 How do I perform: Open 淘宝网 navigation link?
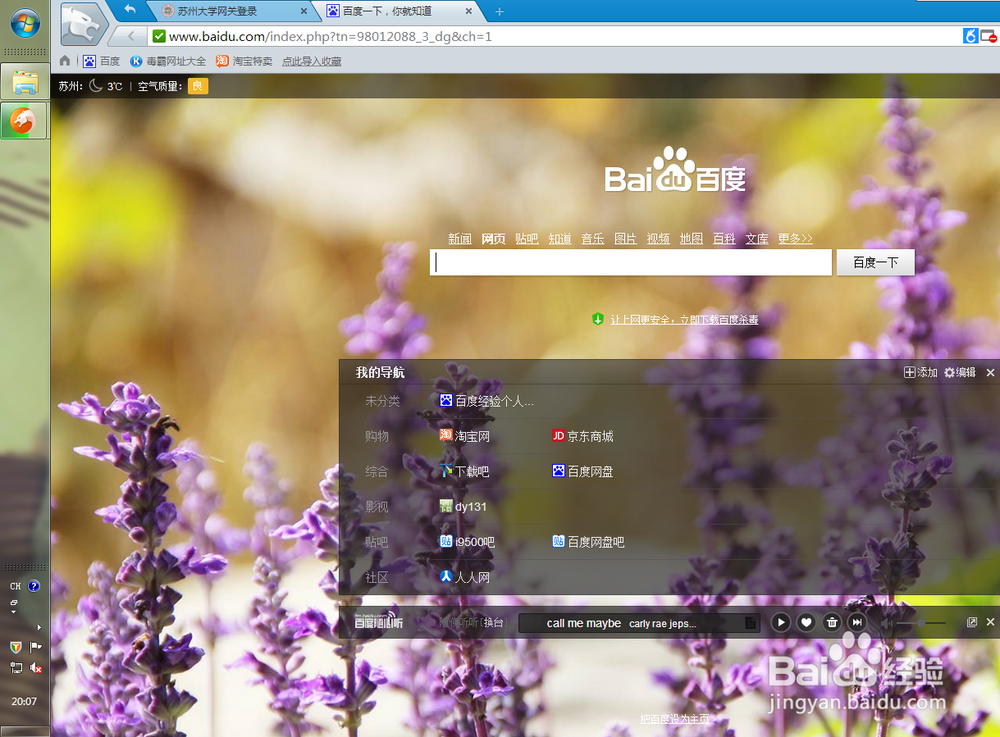(x=464, y=436)
